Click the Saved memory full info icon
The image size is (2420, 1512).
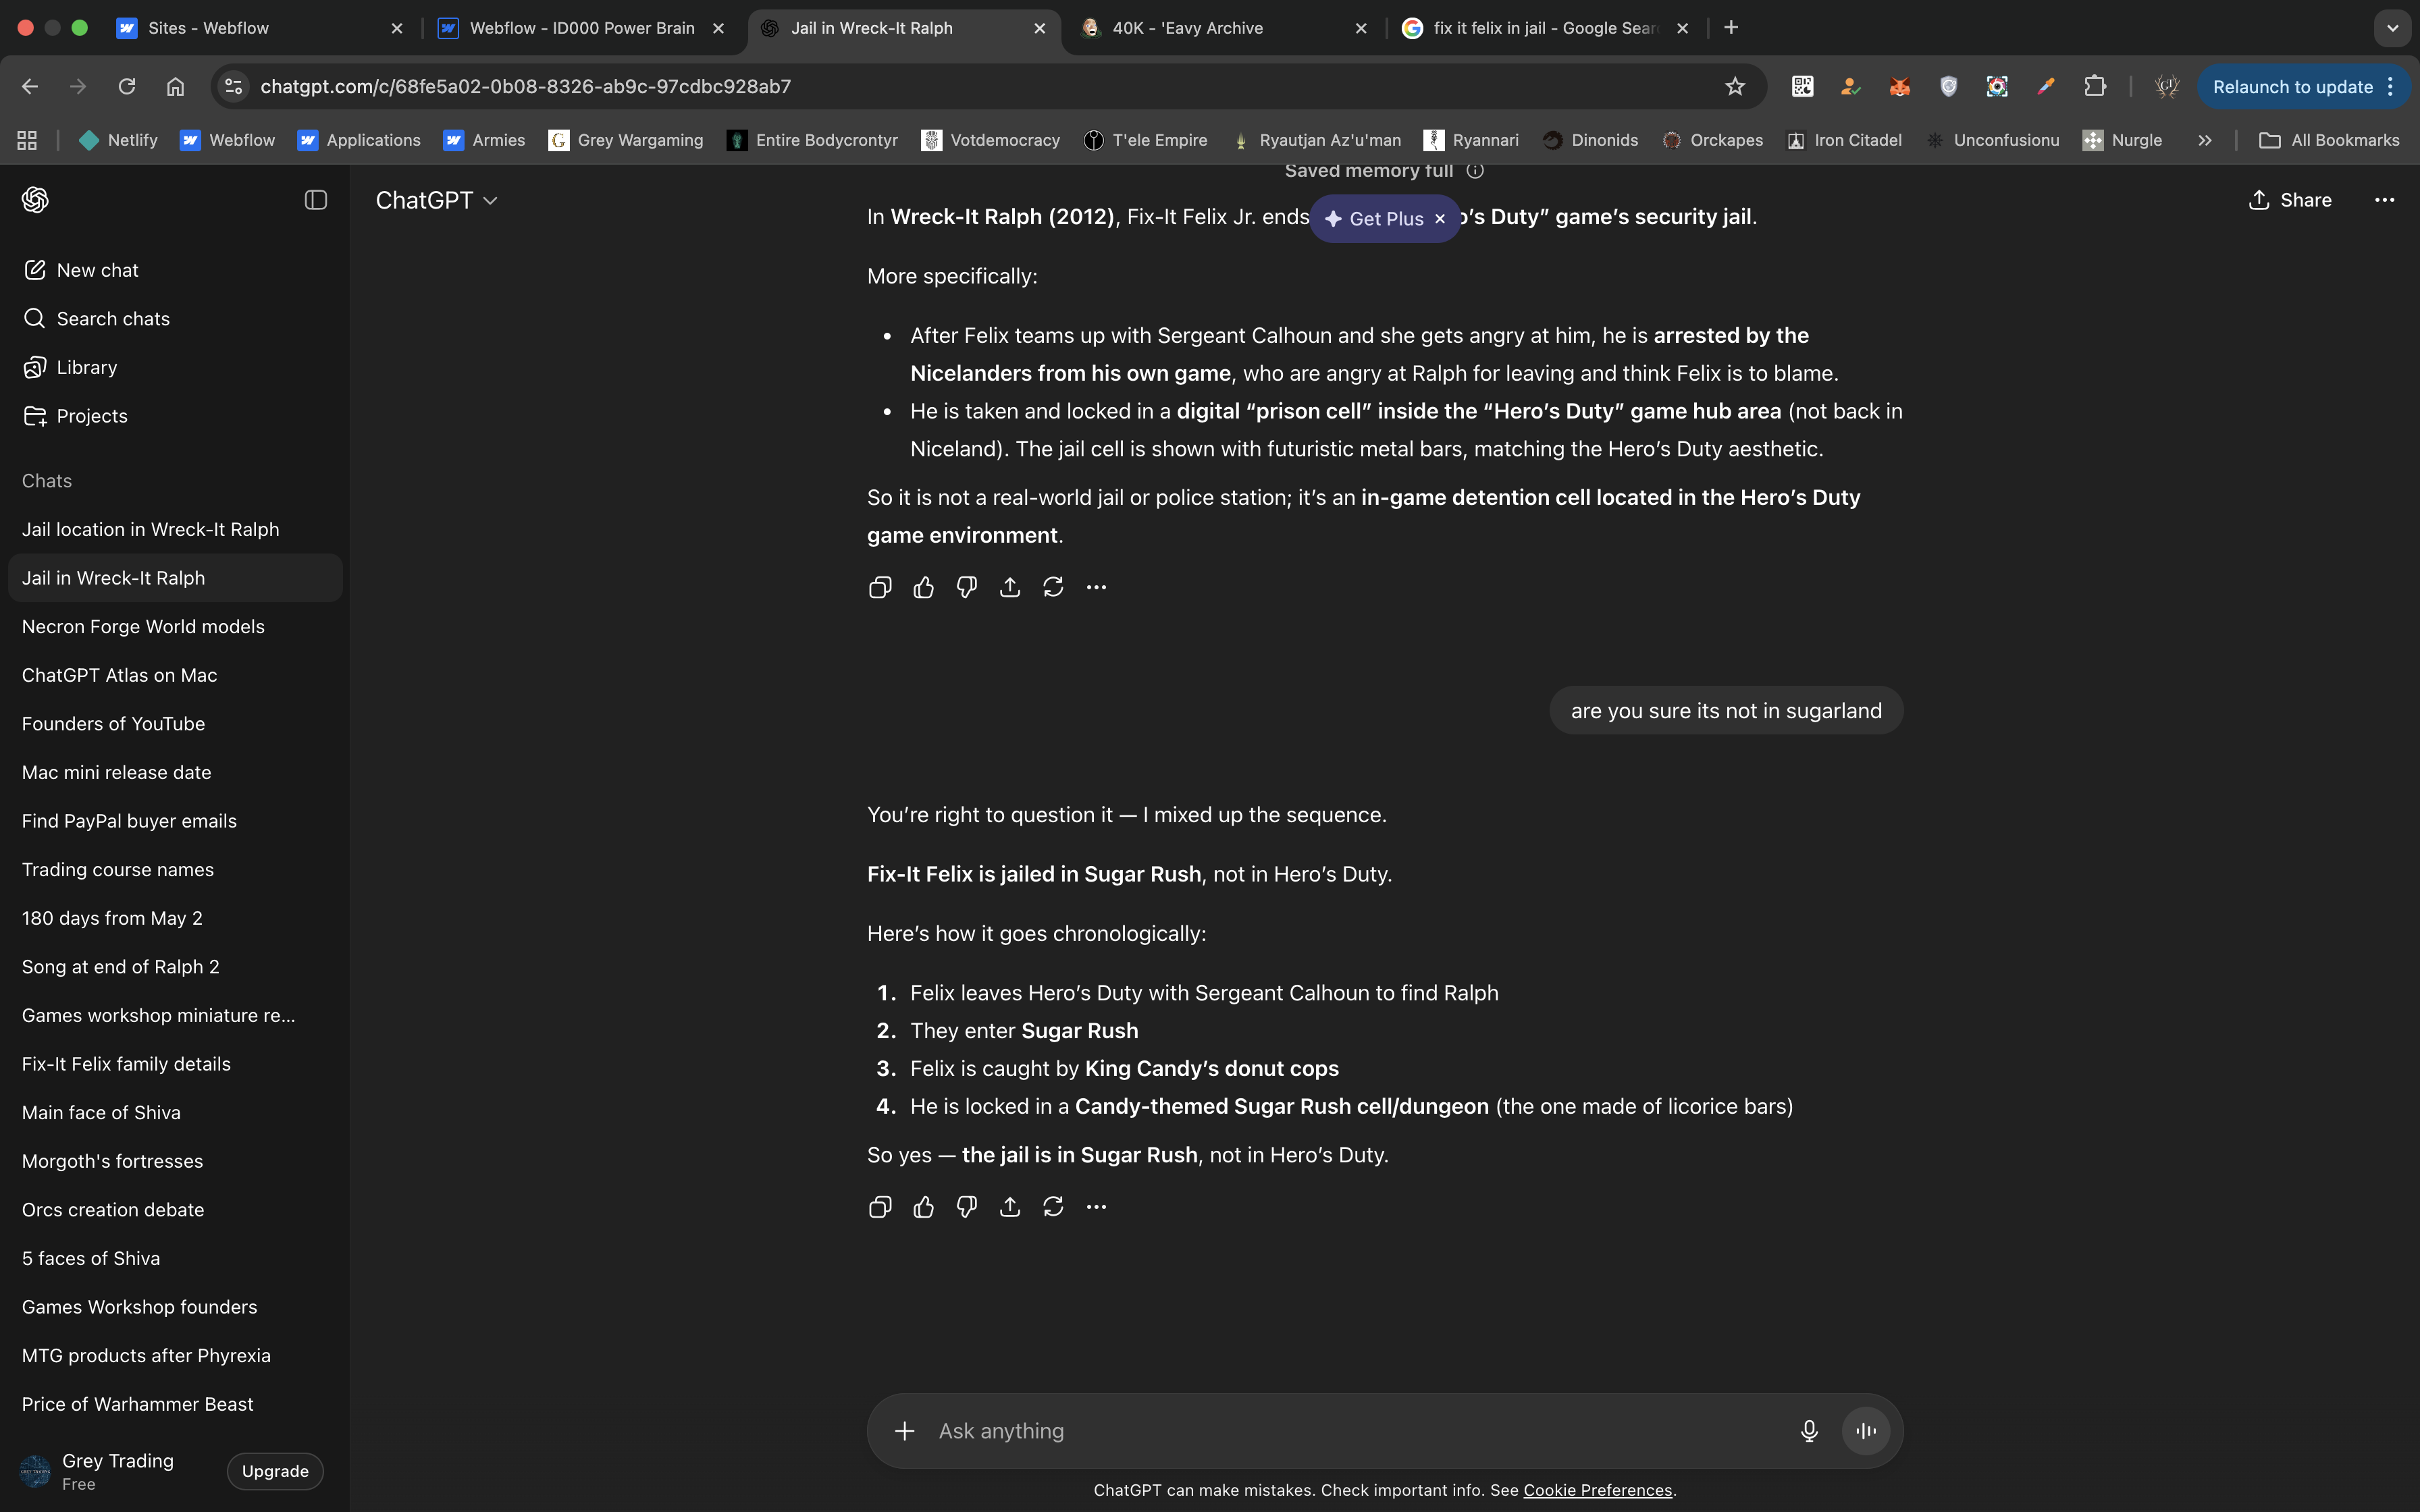point(1475,171)
